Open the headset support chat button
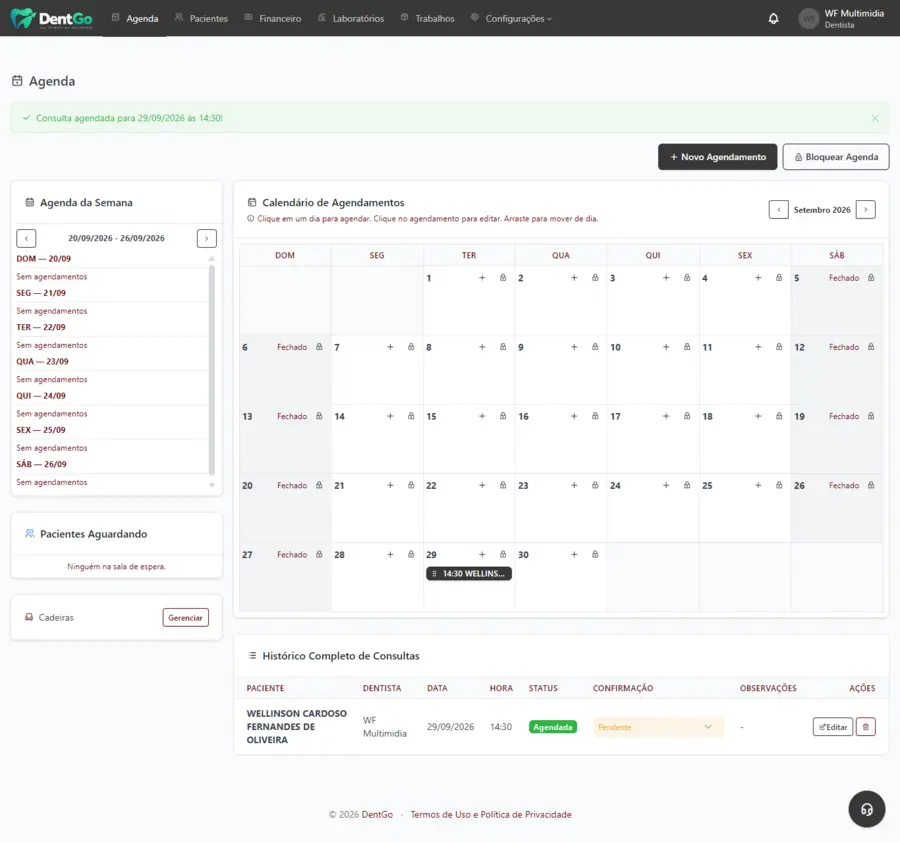Viewport: 900px width, 842px height. [x=867, y=809]
